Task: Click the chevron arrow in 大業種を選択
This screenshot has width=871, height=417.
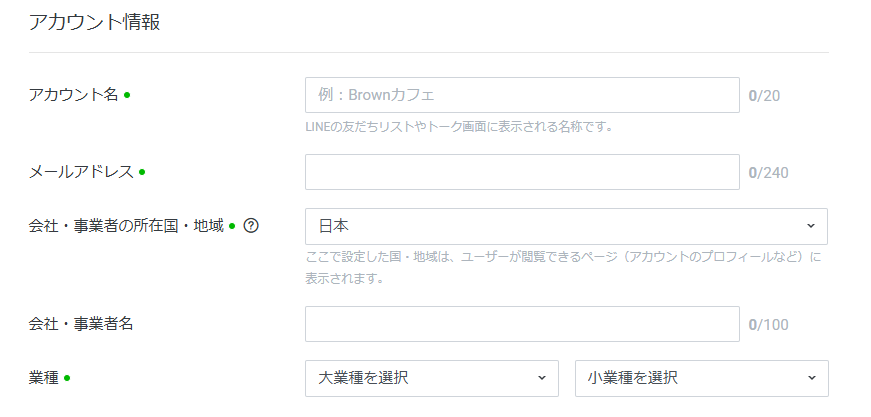Action: (541, 378)
